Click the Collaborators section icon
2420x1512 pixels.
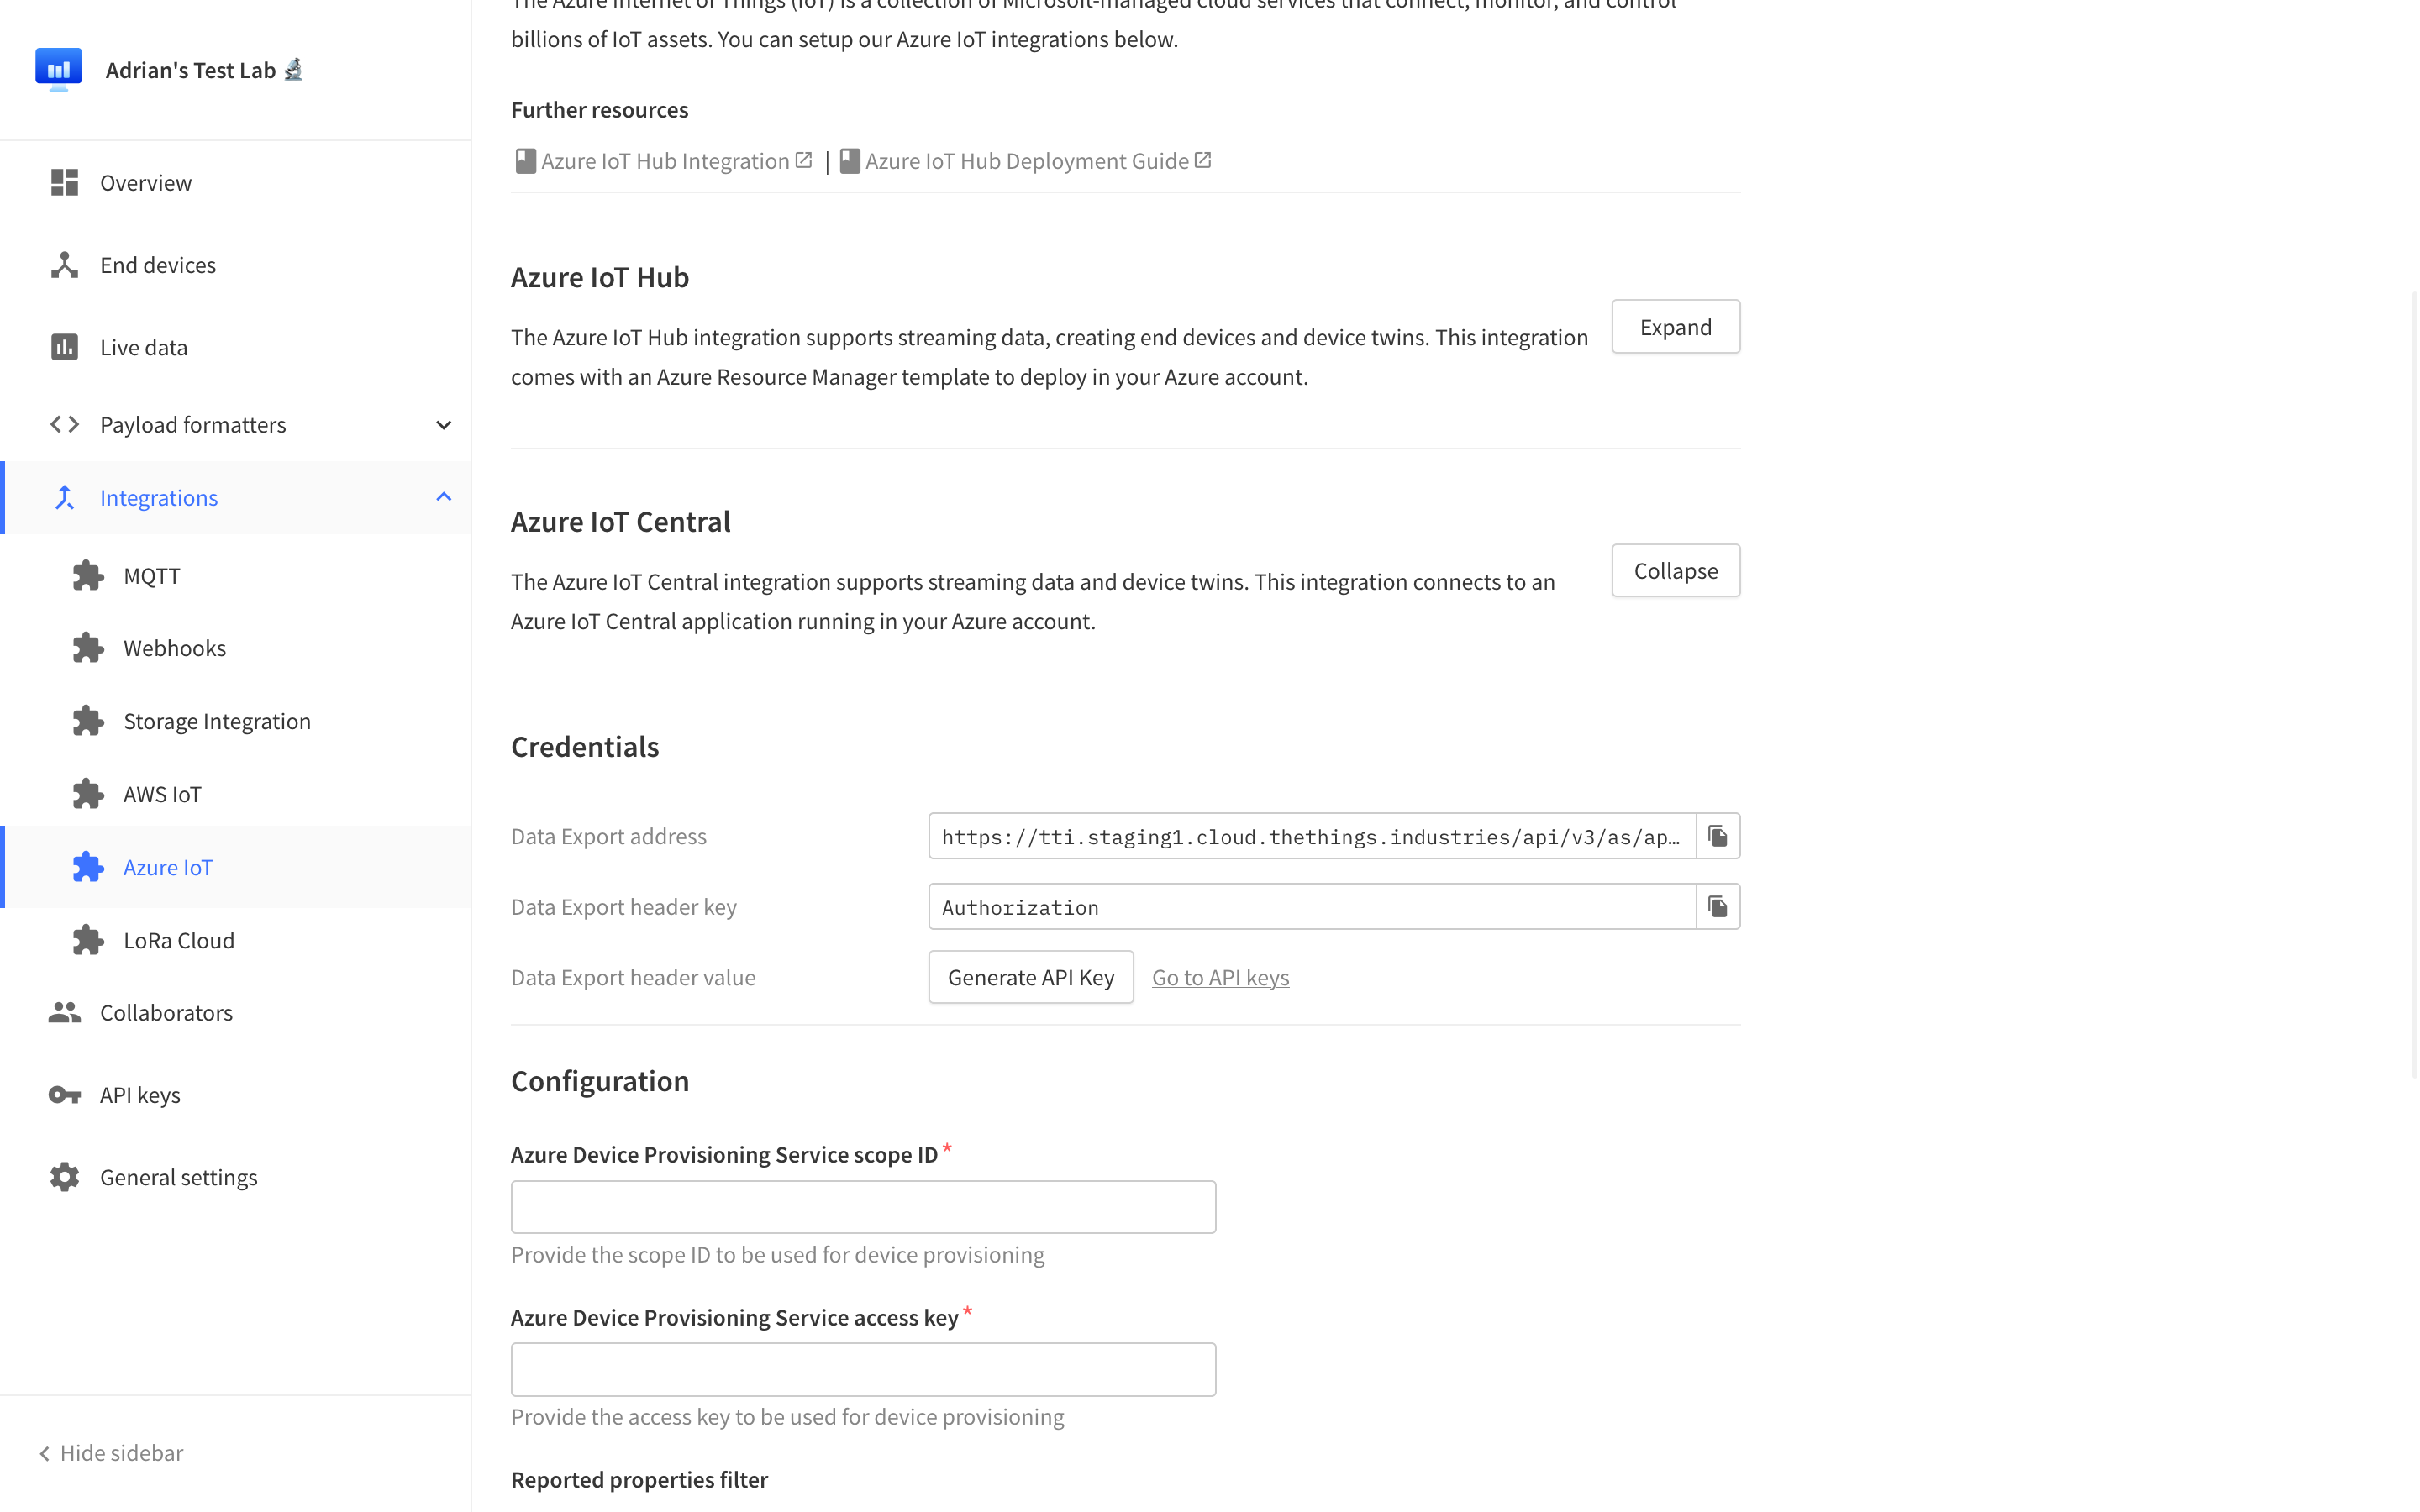click(65, 1012)
